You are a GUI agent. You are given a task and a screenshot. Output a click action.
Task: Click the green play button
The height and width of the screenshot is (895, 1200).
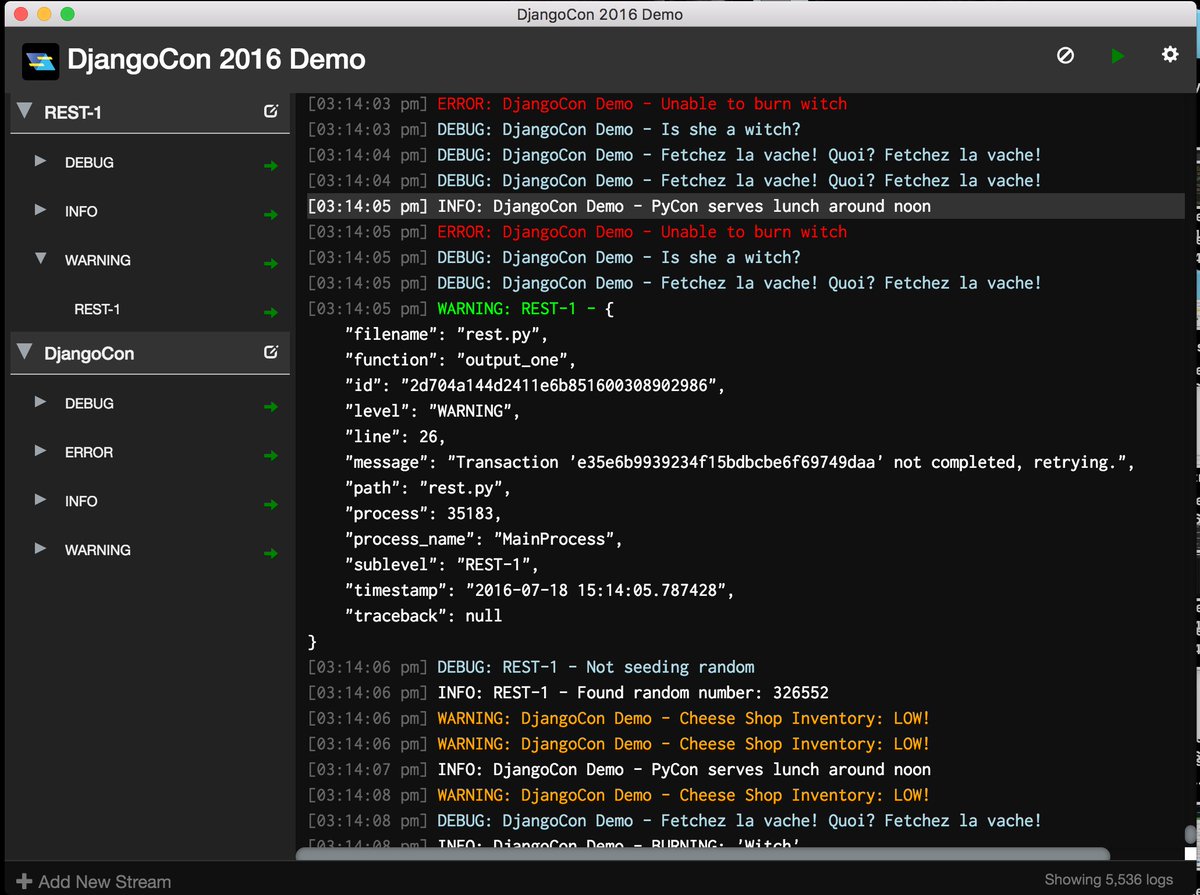(x=1118, y=56)
